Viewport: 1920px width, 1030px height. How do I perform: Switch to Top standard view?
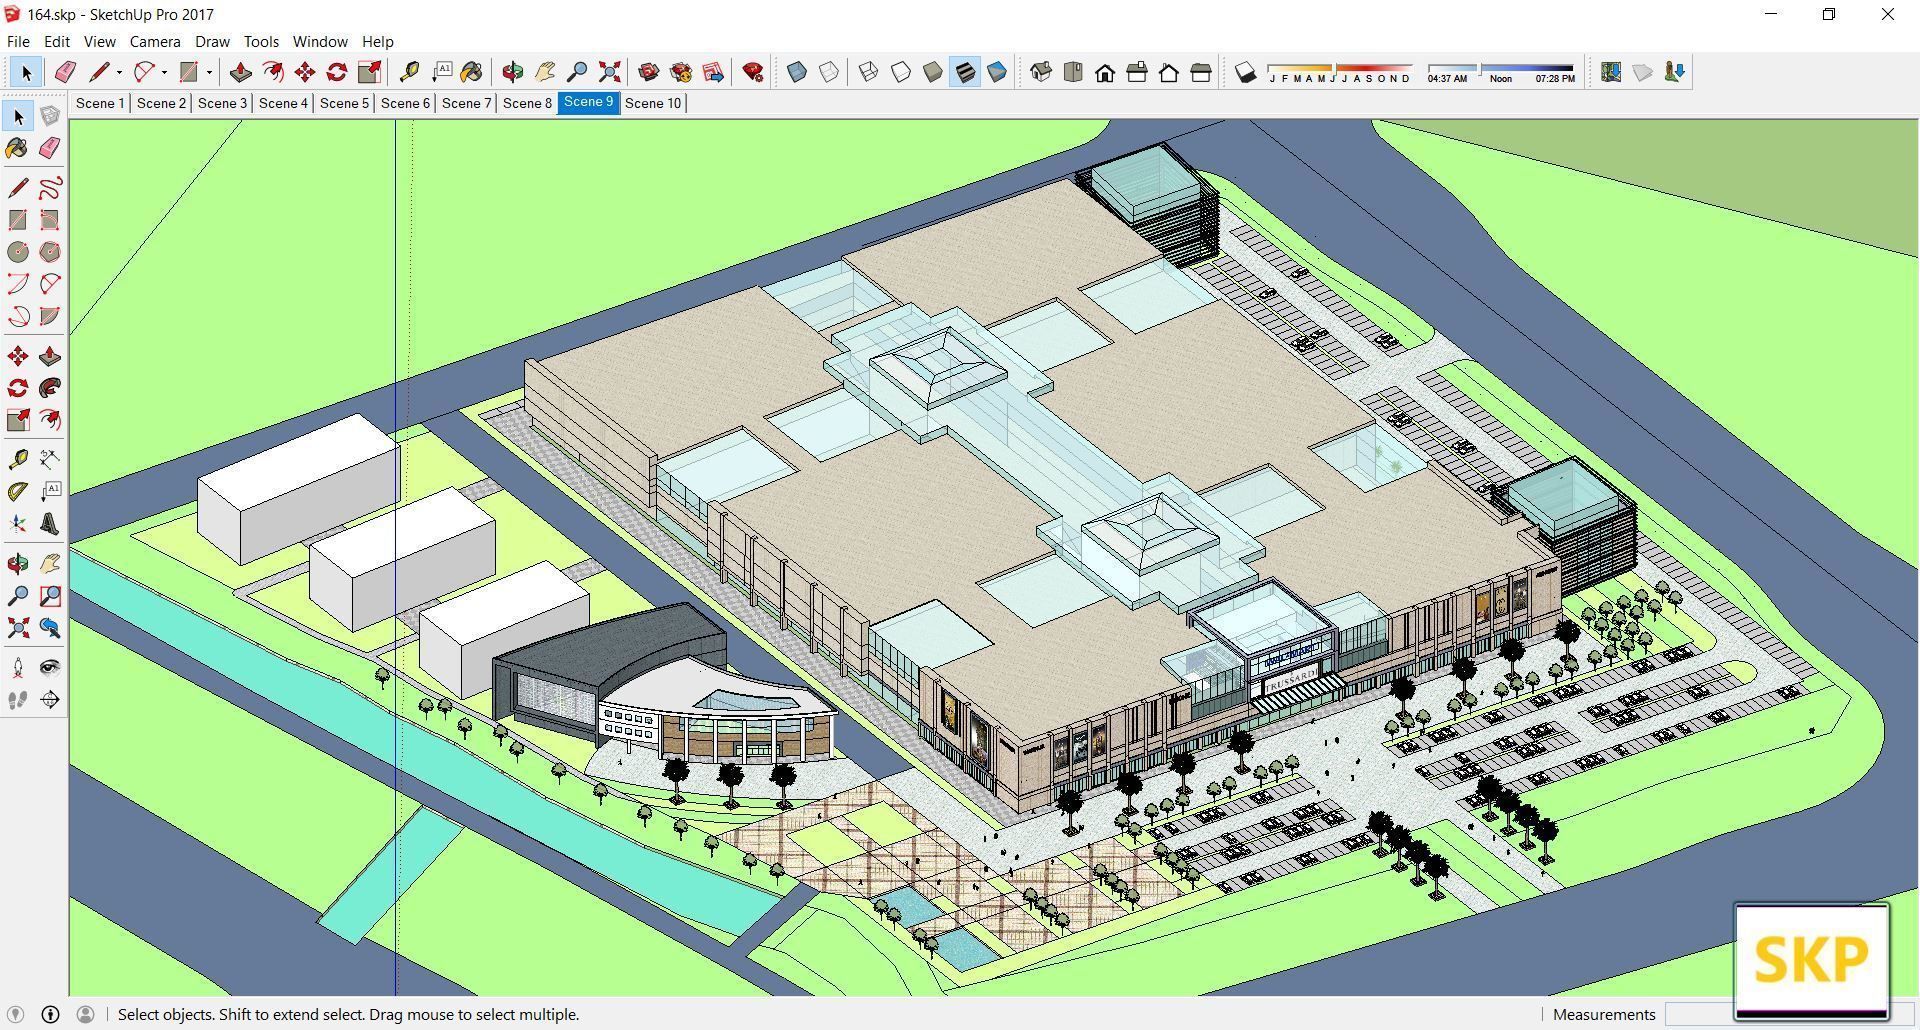tap(1073, 72)
